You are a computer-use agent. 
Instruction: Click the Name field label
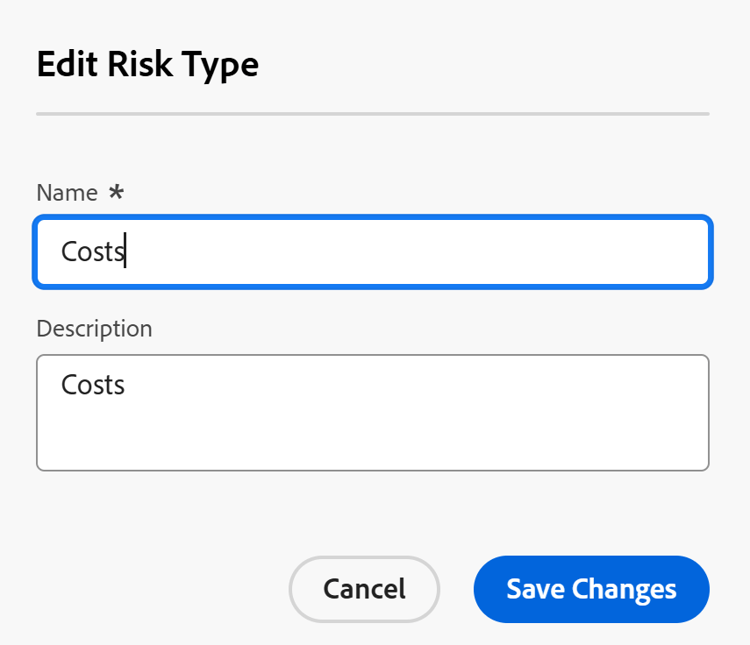click(x=67, y=193)
